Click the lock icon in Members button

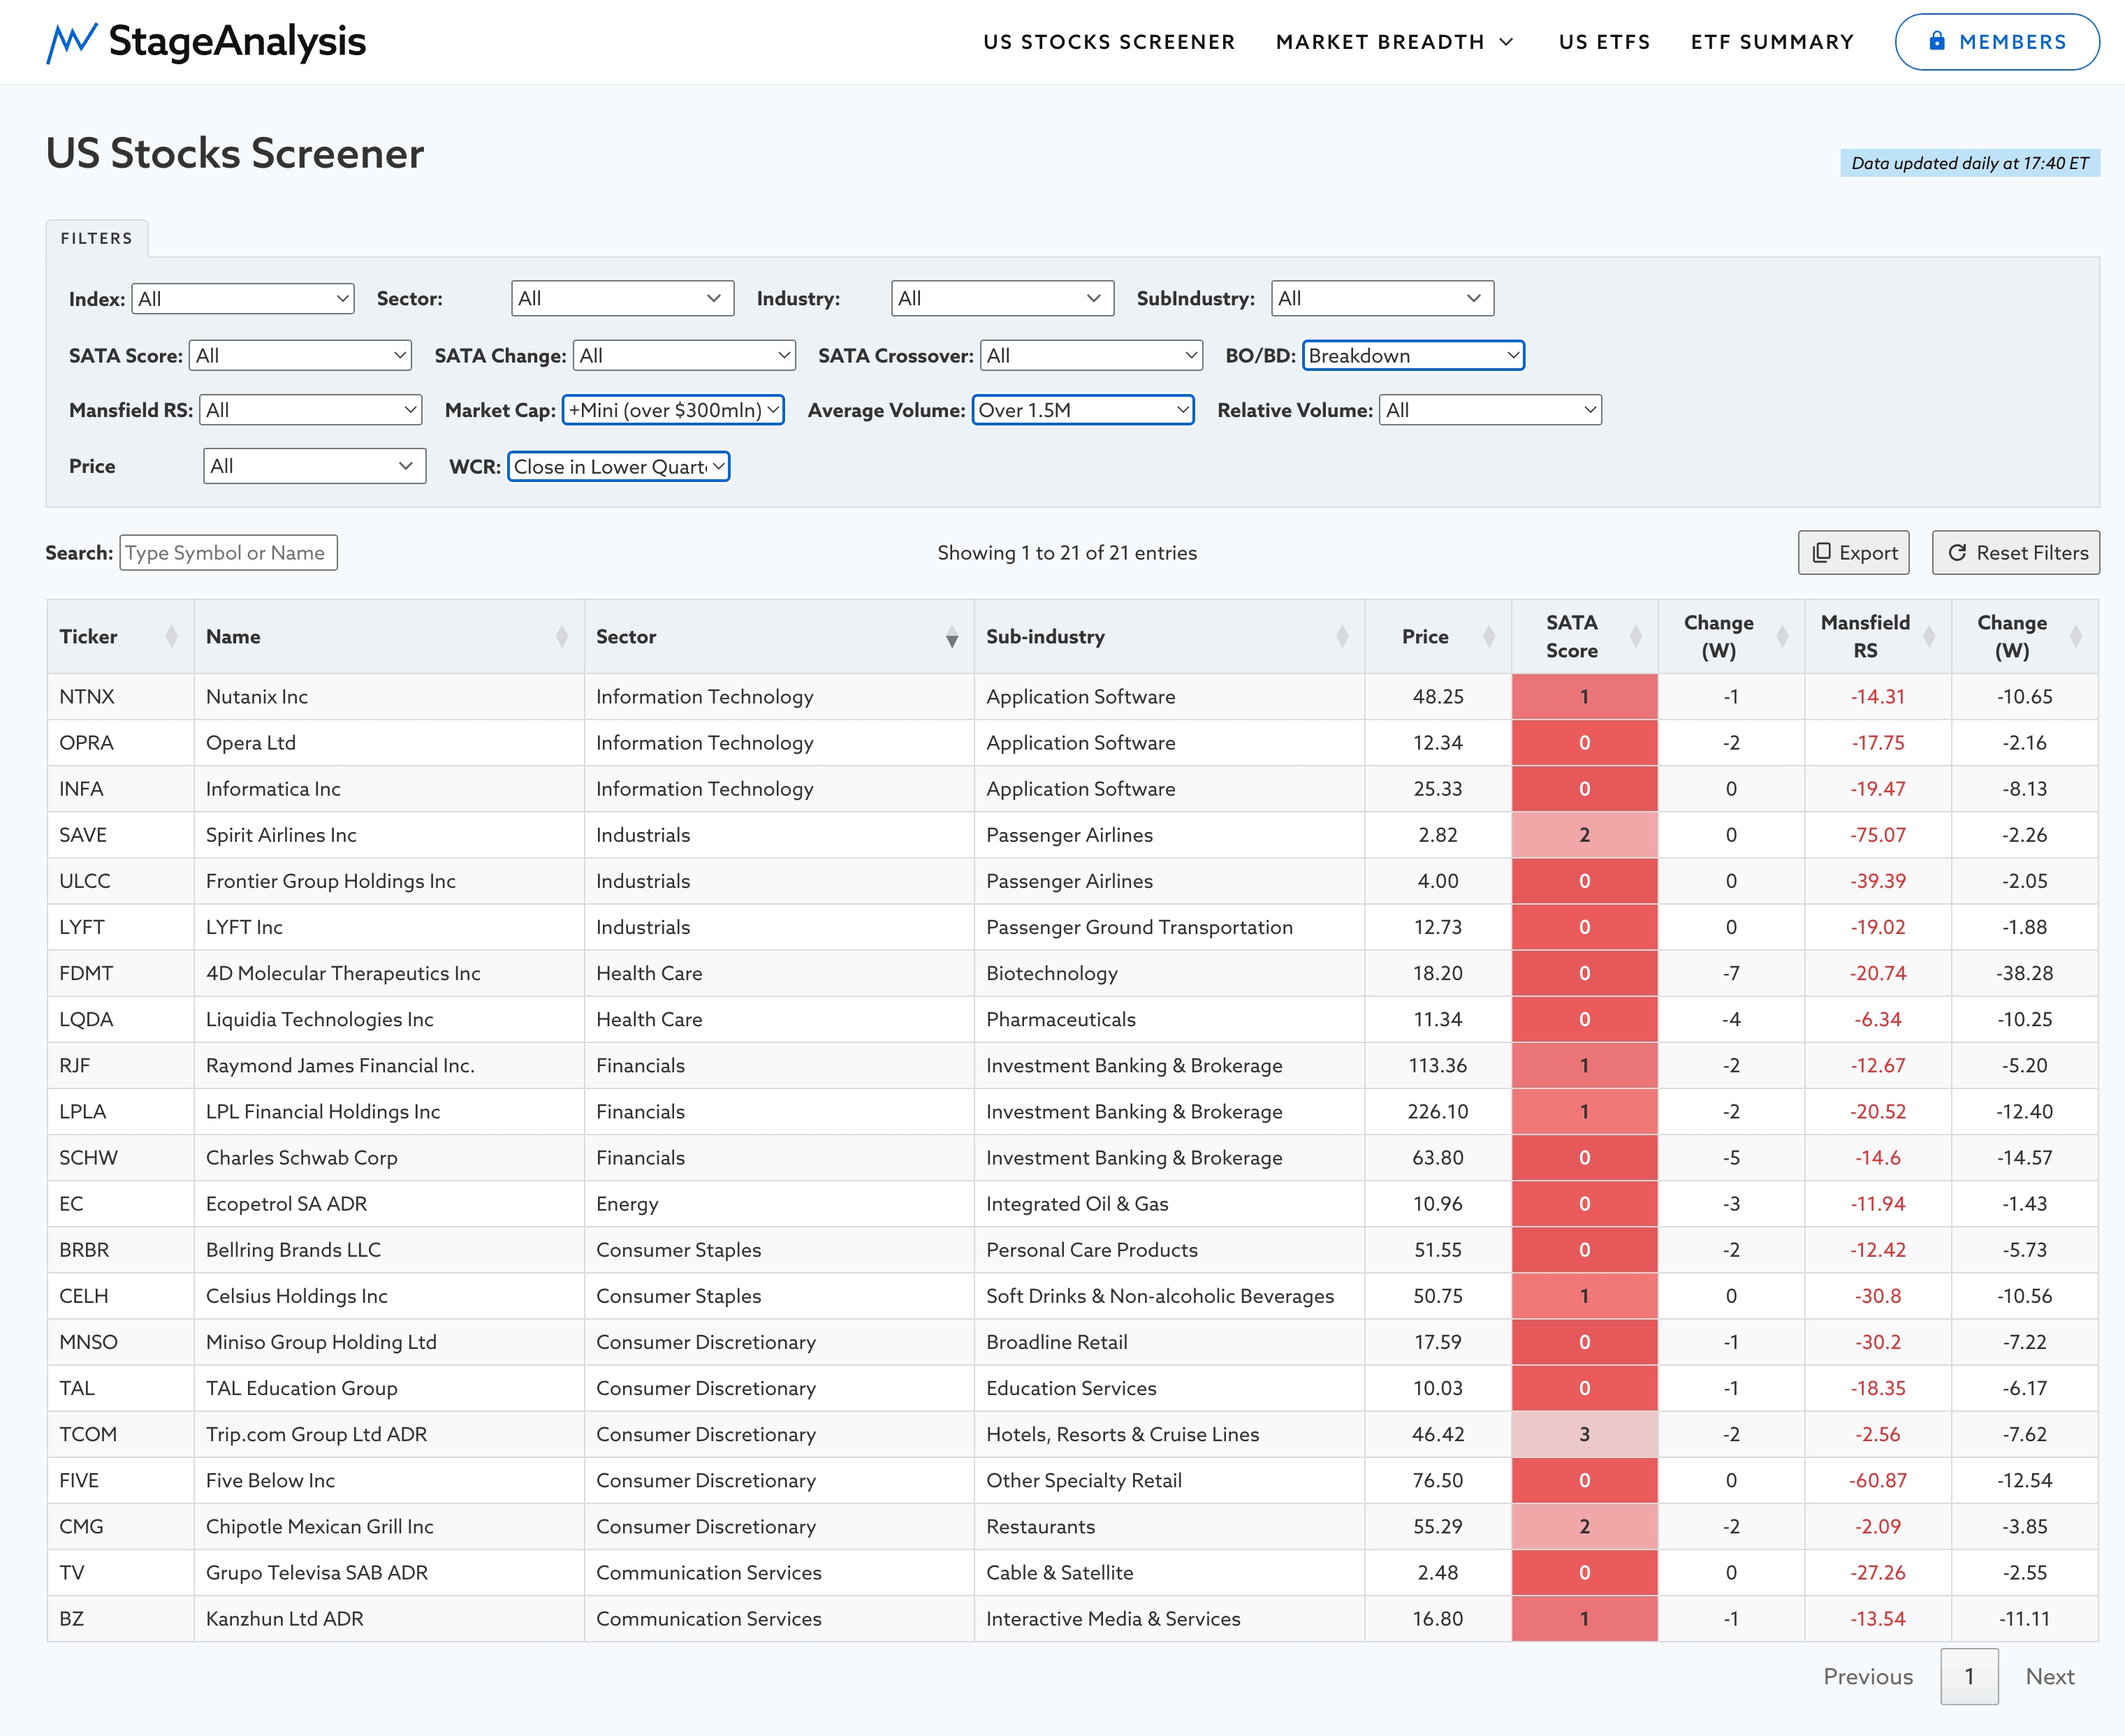point(1937,41)
